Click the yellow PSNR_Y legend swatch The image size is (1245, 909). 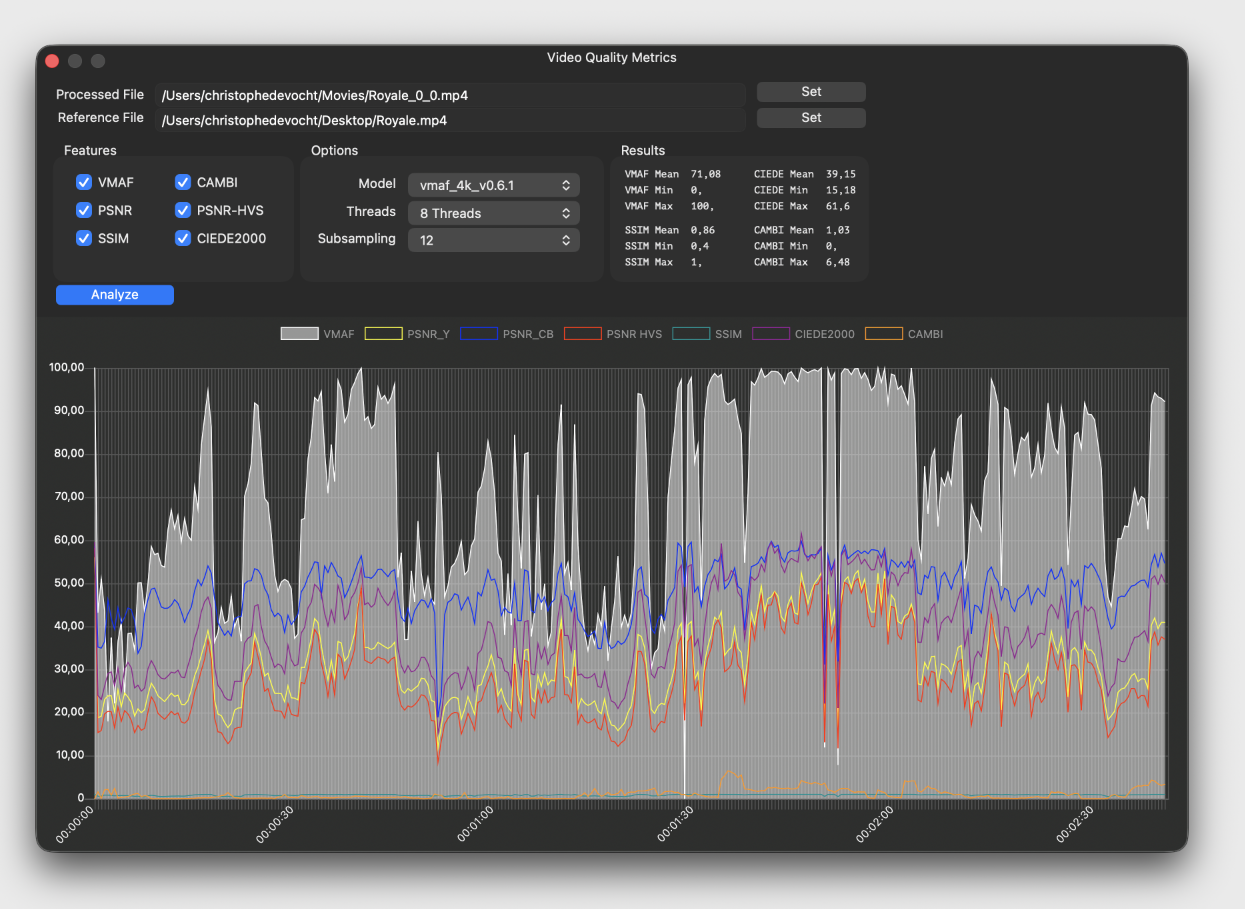point(383,334)
